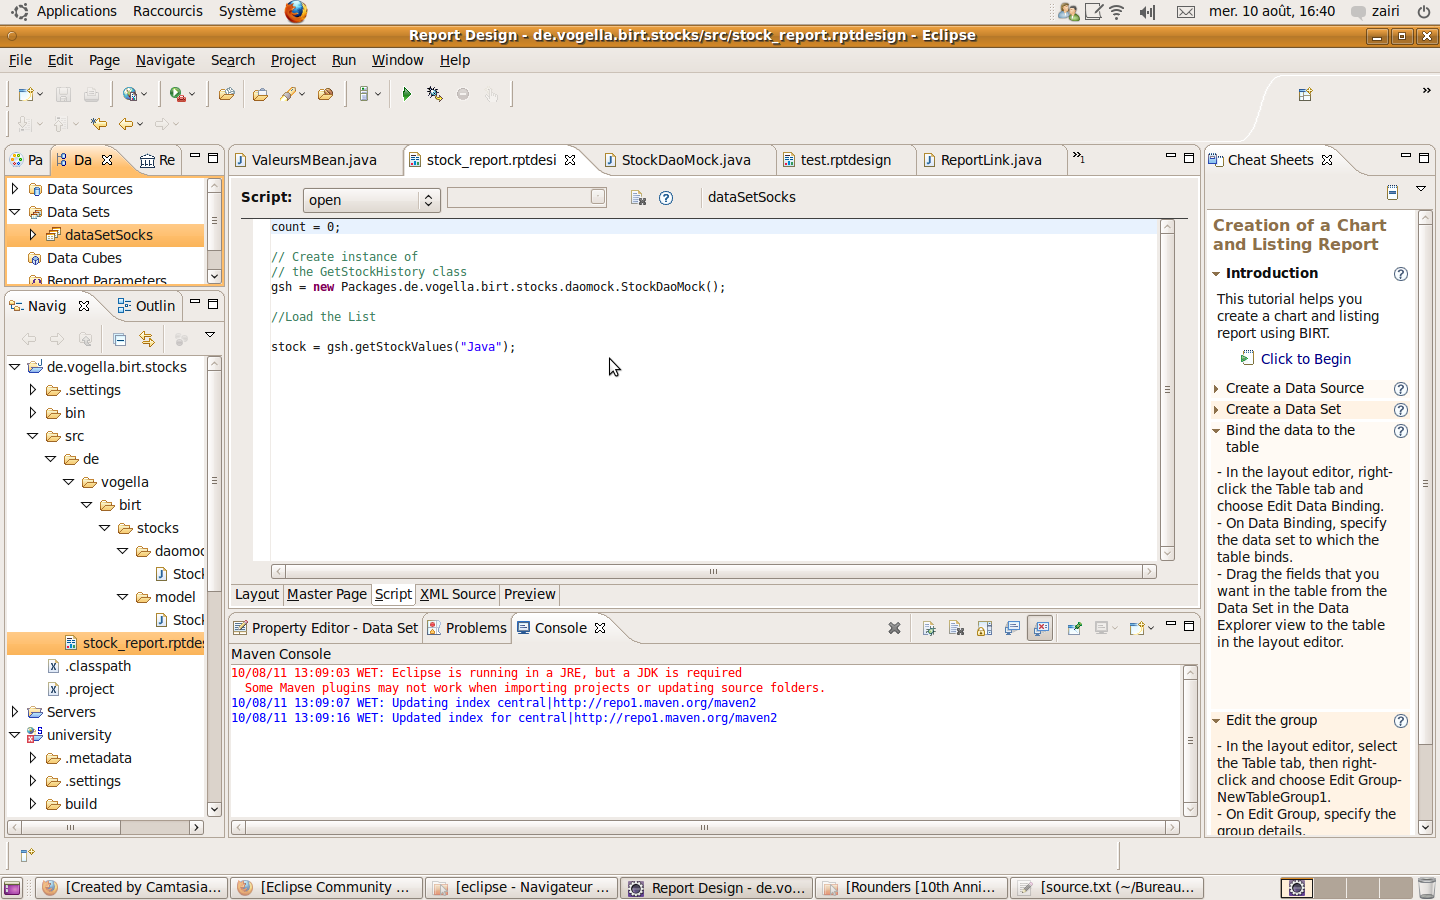Screen dimensions: 1440x900
Task: Click Collapse All in Navigator panel
Action: pos(119,339)
